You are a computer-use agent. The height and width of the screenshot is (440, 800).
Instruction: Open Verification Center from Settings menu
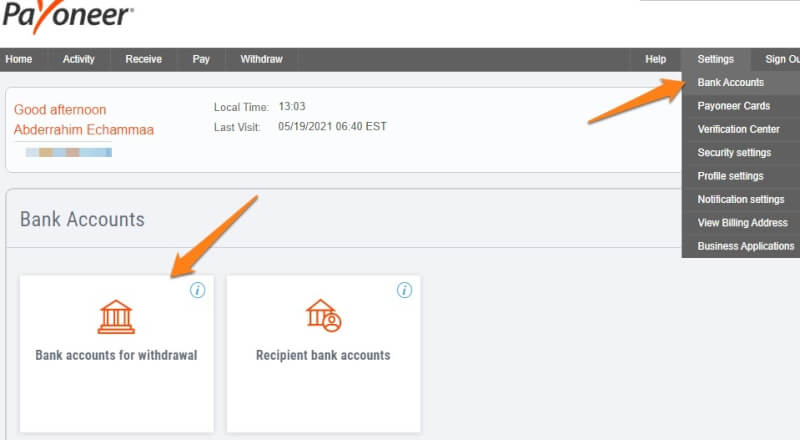(741, 130)
